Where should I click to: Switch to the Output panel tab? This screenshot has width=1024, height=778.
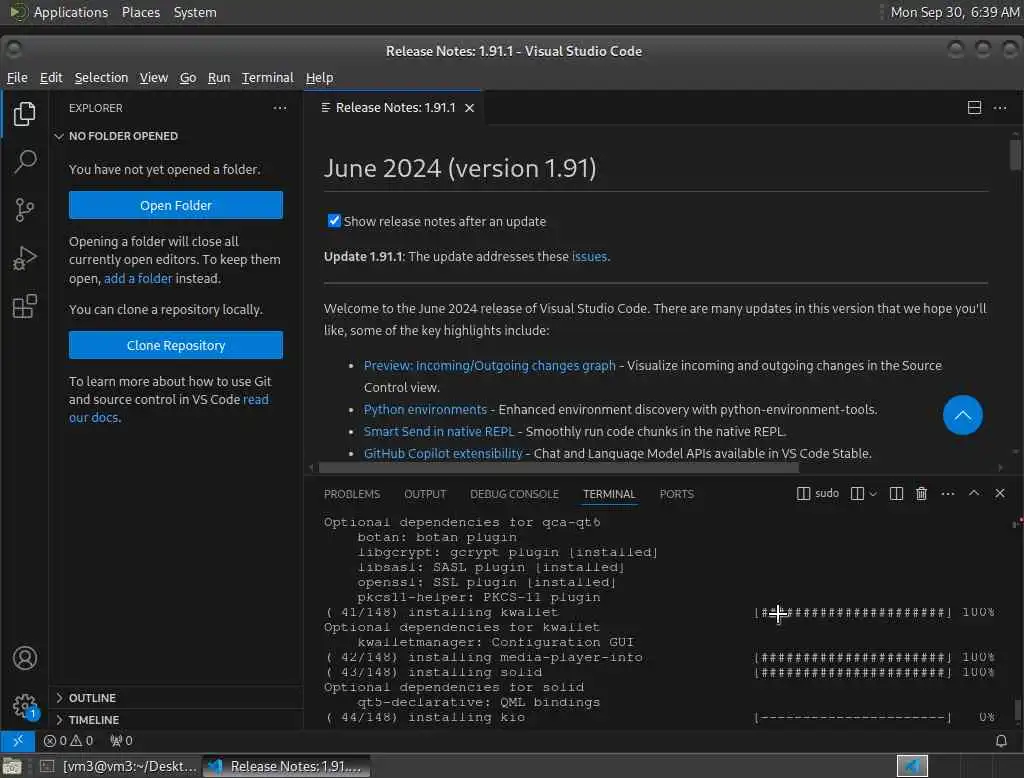pyautogui.click(x=425, y=494)
